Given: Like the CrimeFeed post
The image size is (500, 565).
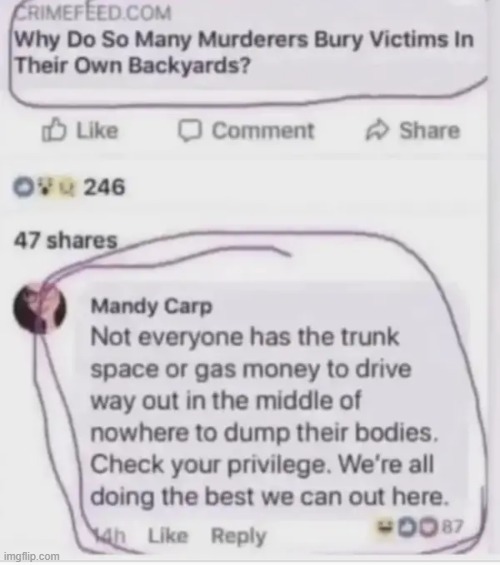Looking at the screenshot, I should click(80, 130).
